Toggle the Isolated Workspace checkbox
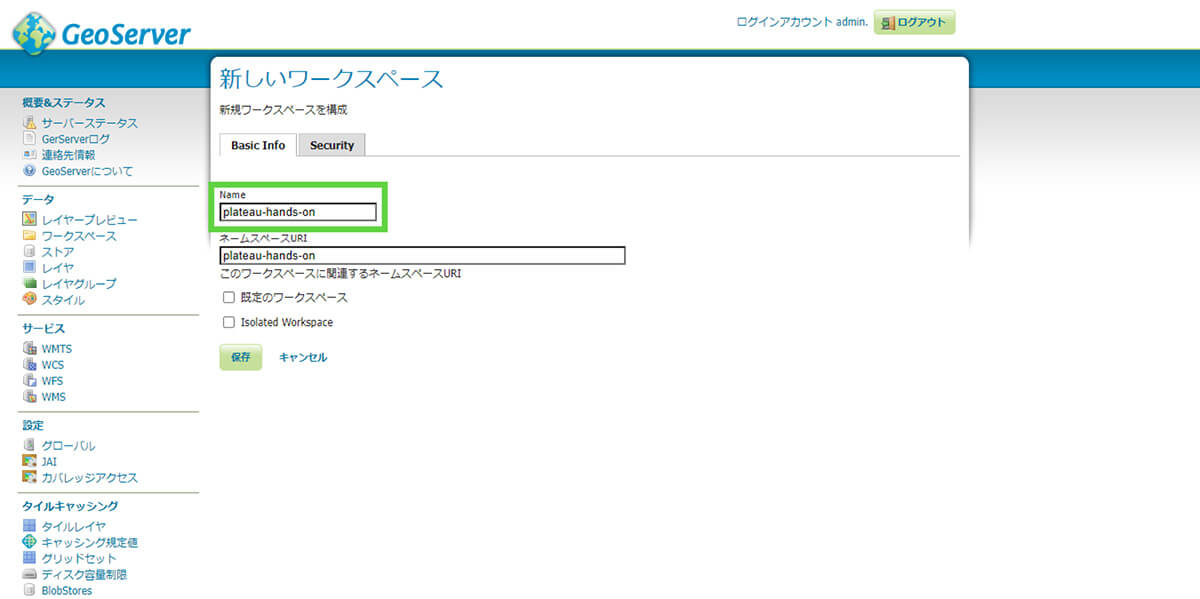 (x=229, y=322)
